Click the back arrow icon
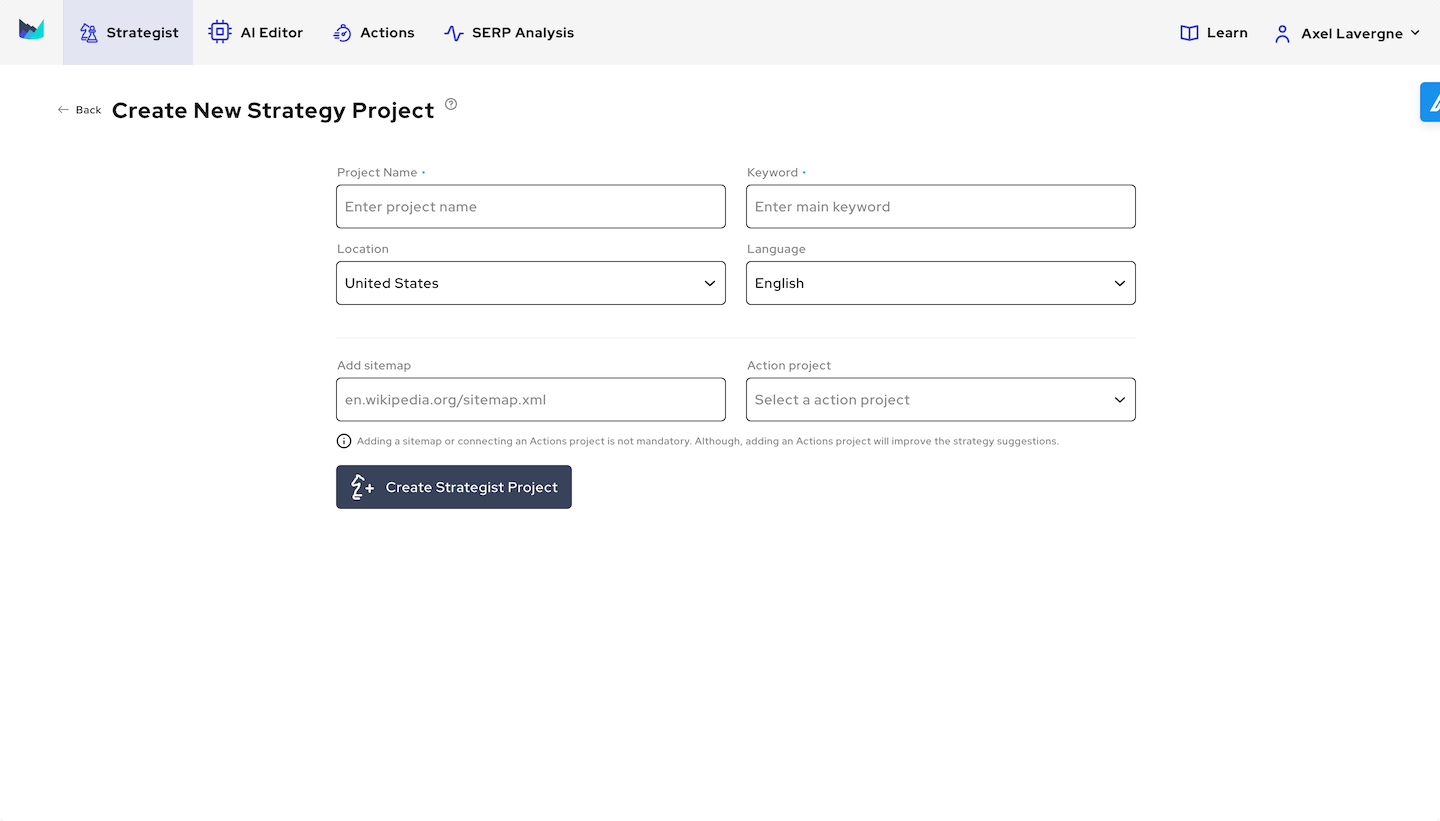The width and height of the screenshot is (1440, 821). coord(63,110)
